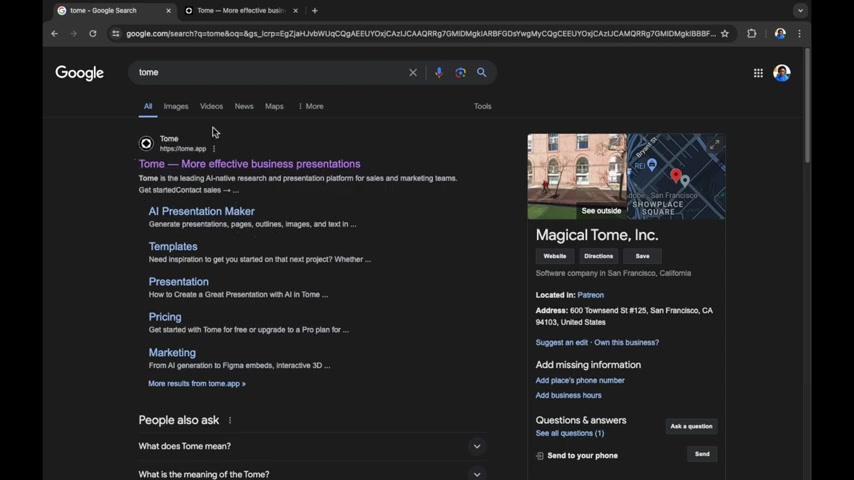Viewport: 854px width, 480px height.
Task: Open the Presentation sitelink
Action: 179,282
